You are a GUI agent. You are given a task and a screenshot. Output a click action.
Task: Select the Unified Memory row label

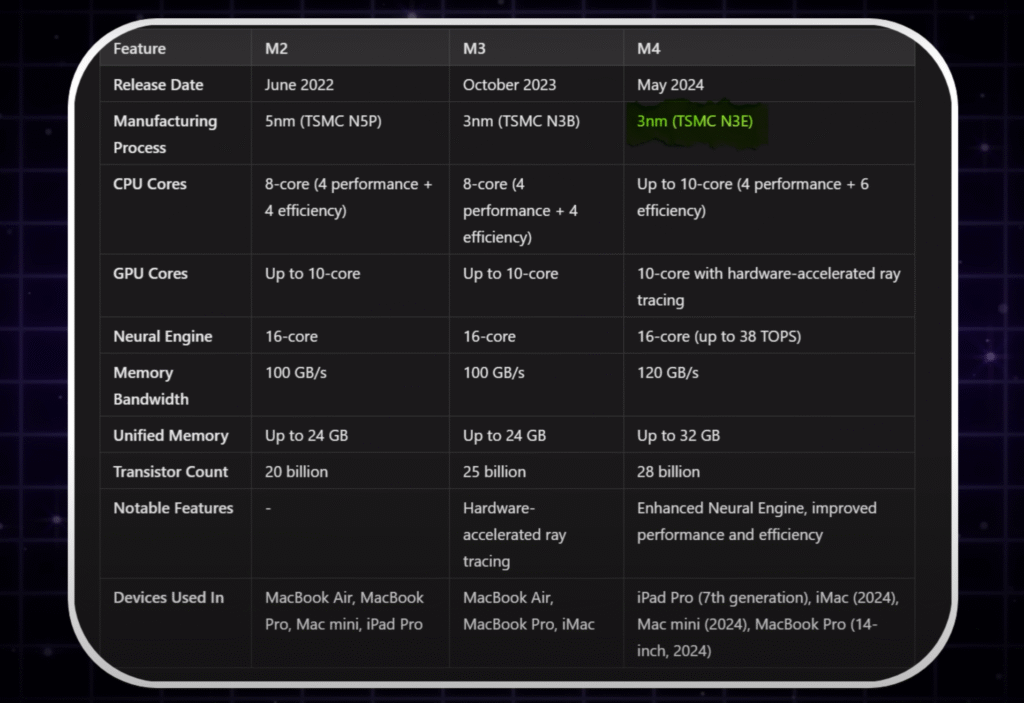click(x=170, y=436)
